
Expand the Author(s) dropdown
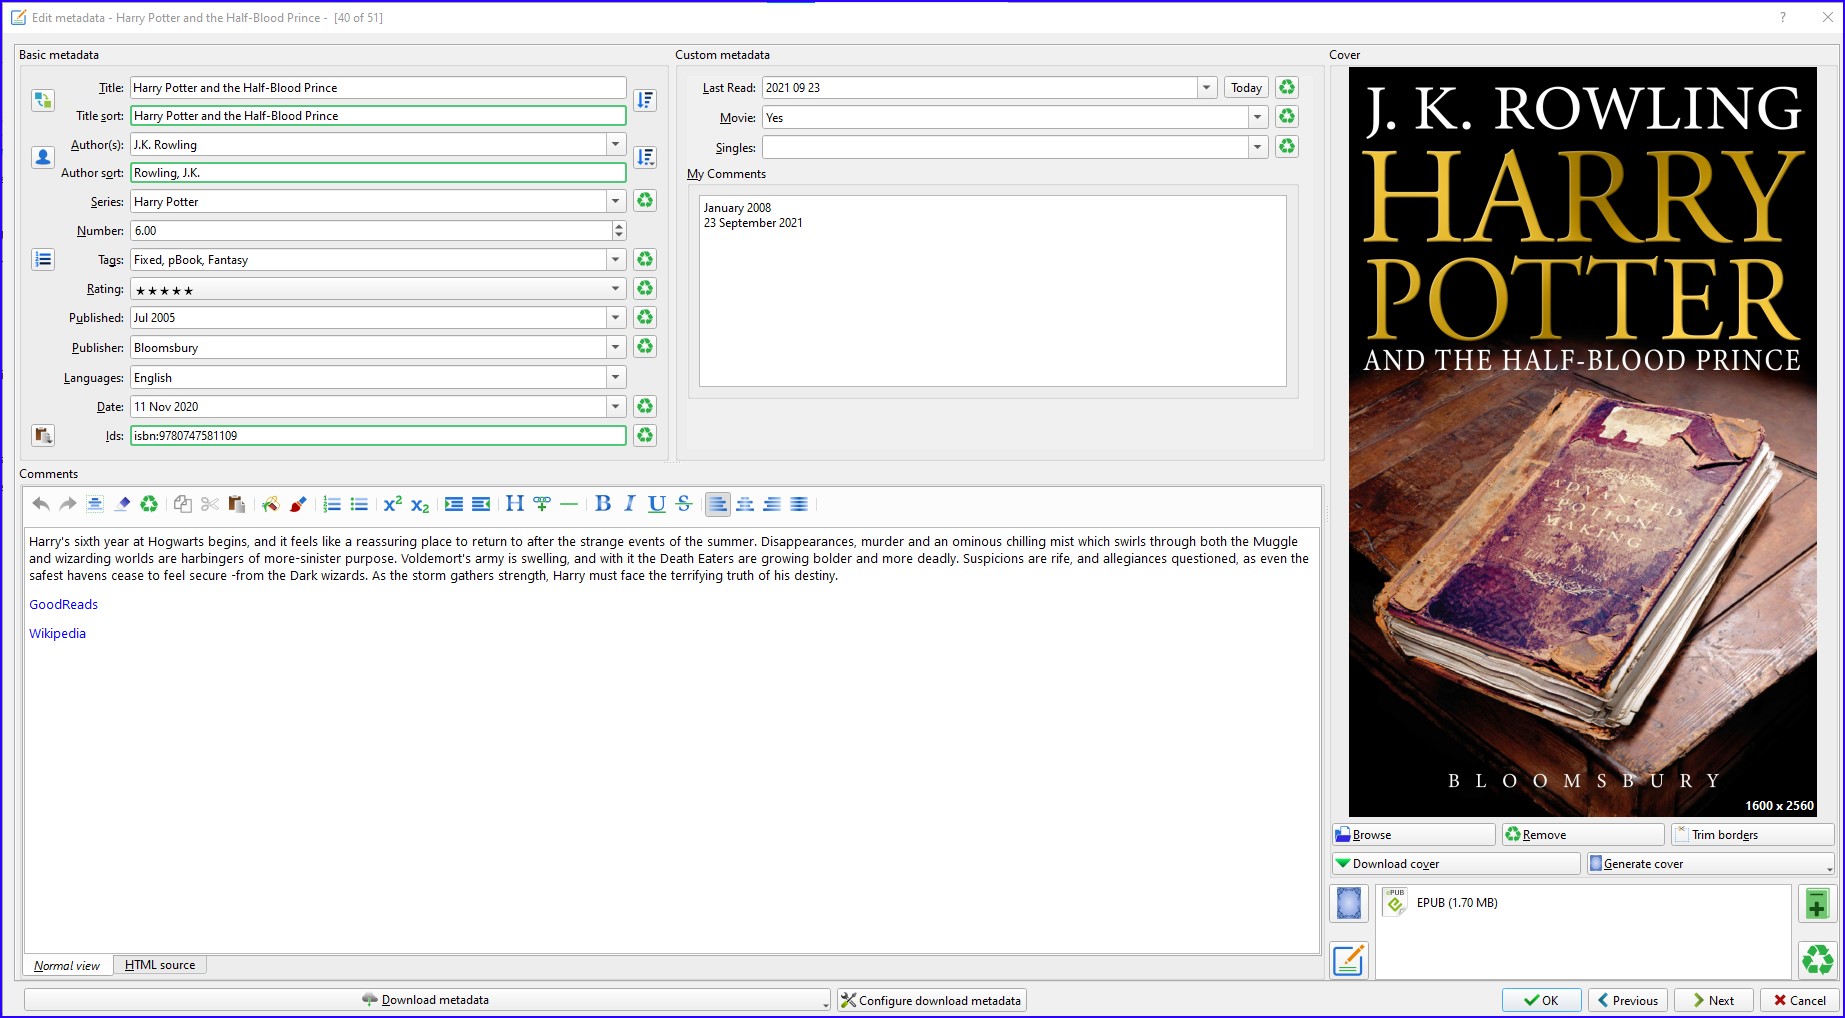point(616,144)
